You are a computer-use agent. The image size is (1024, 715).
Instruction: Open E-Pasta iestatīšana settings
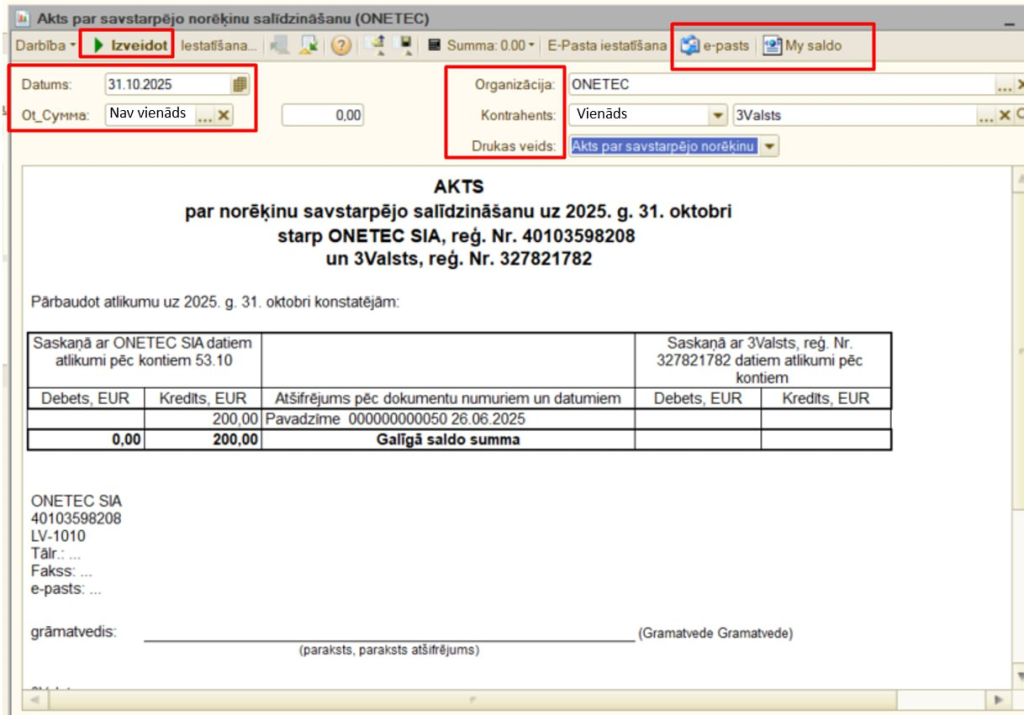pyautogui.click(x=607, y=46)
